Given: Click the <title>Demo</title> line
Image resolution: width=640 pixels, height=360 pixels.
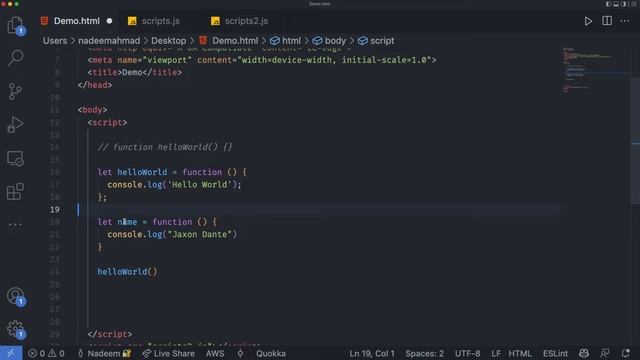Looking at the screenshot, I should [135, 72].
